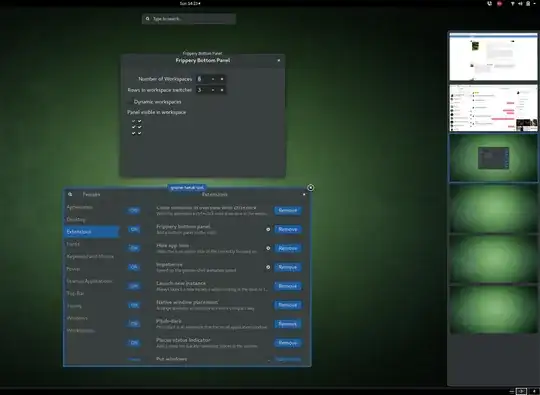This screenshot has width=540, height=395.
Task: Select Startup Applications in Tweaks sidebar
Action: pos(92,281)
